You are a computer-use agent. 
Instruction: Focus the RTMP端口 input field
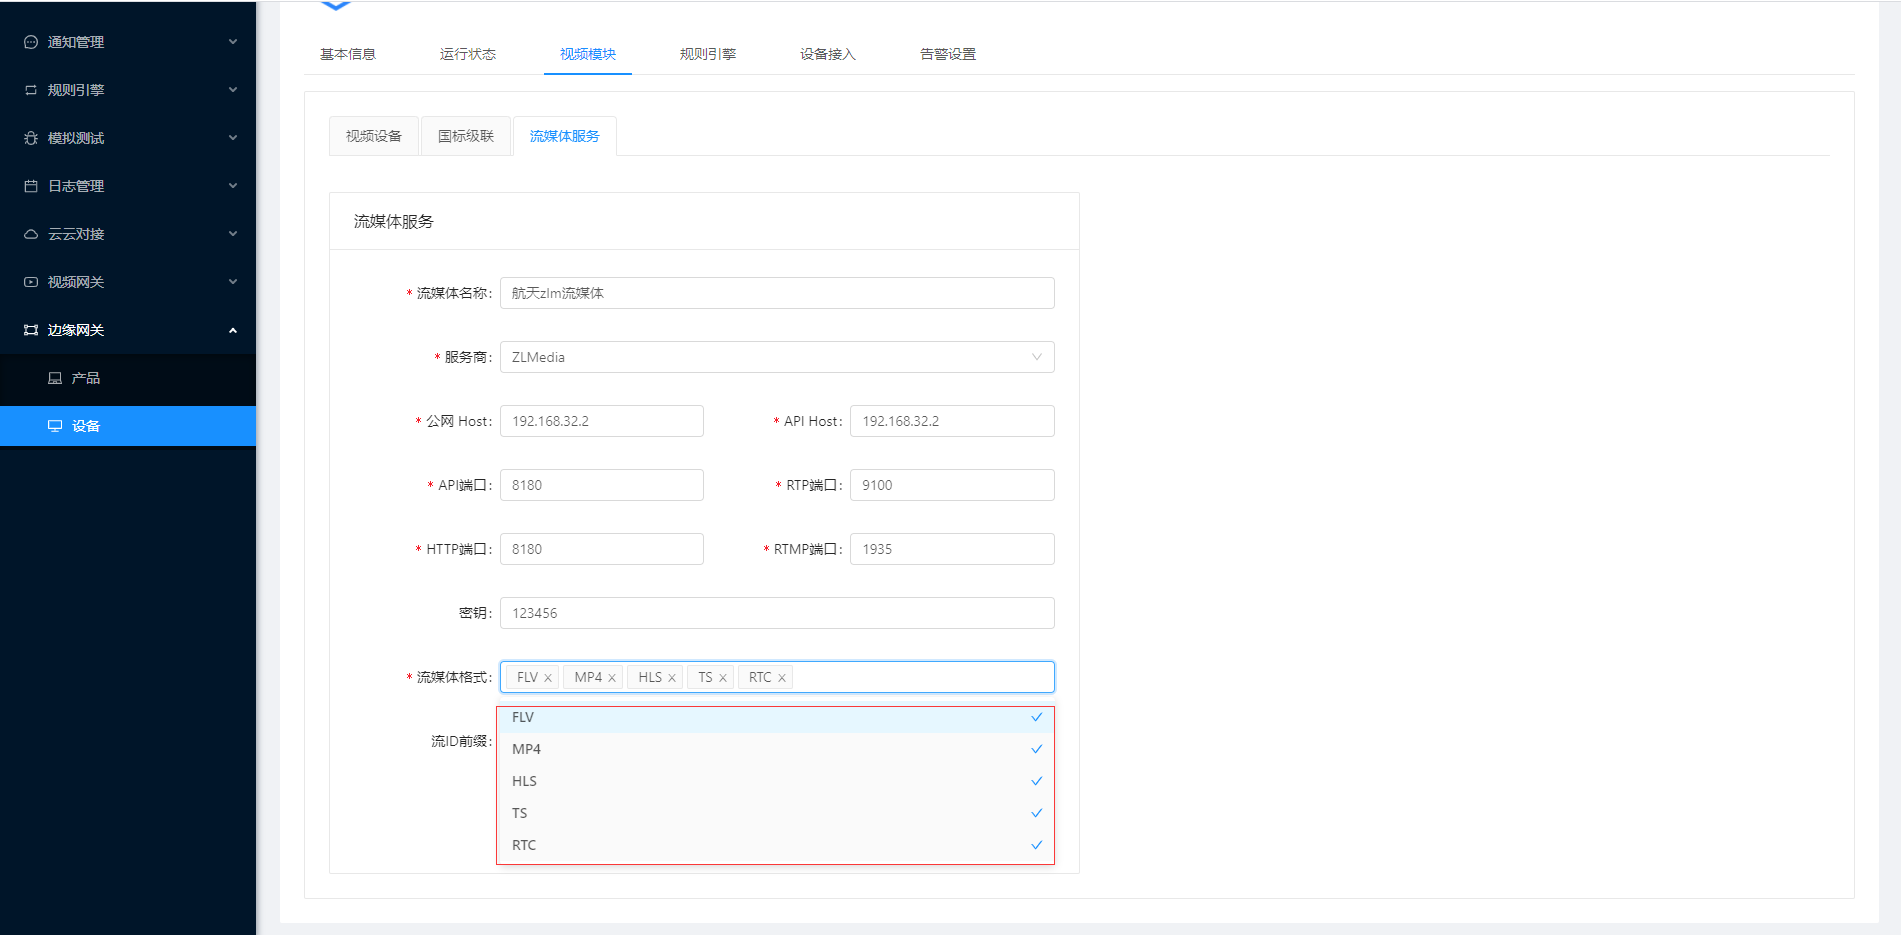point(951,549)
